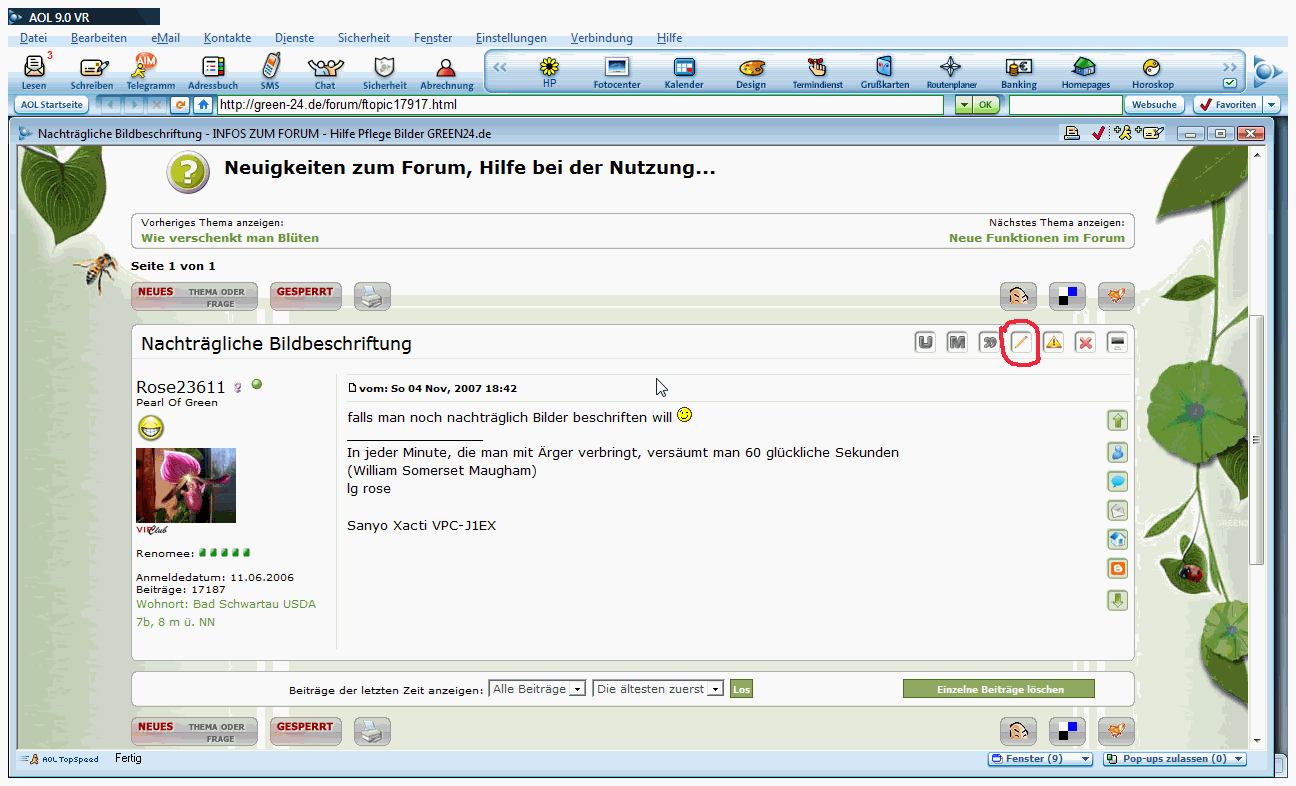The height and width of the screenshot is (786, 1296).
Task: Open the AOL Telegramm tool
Action: coord(150,72)
